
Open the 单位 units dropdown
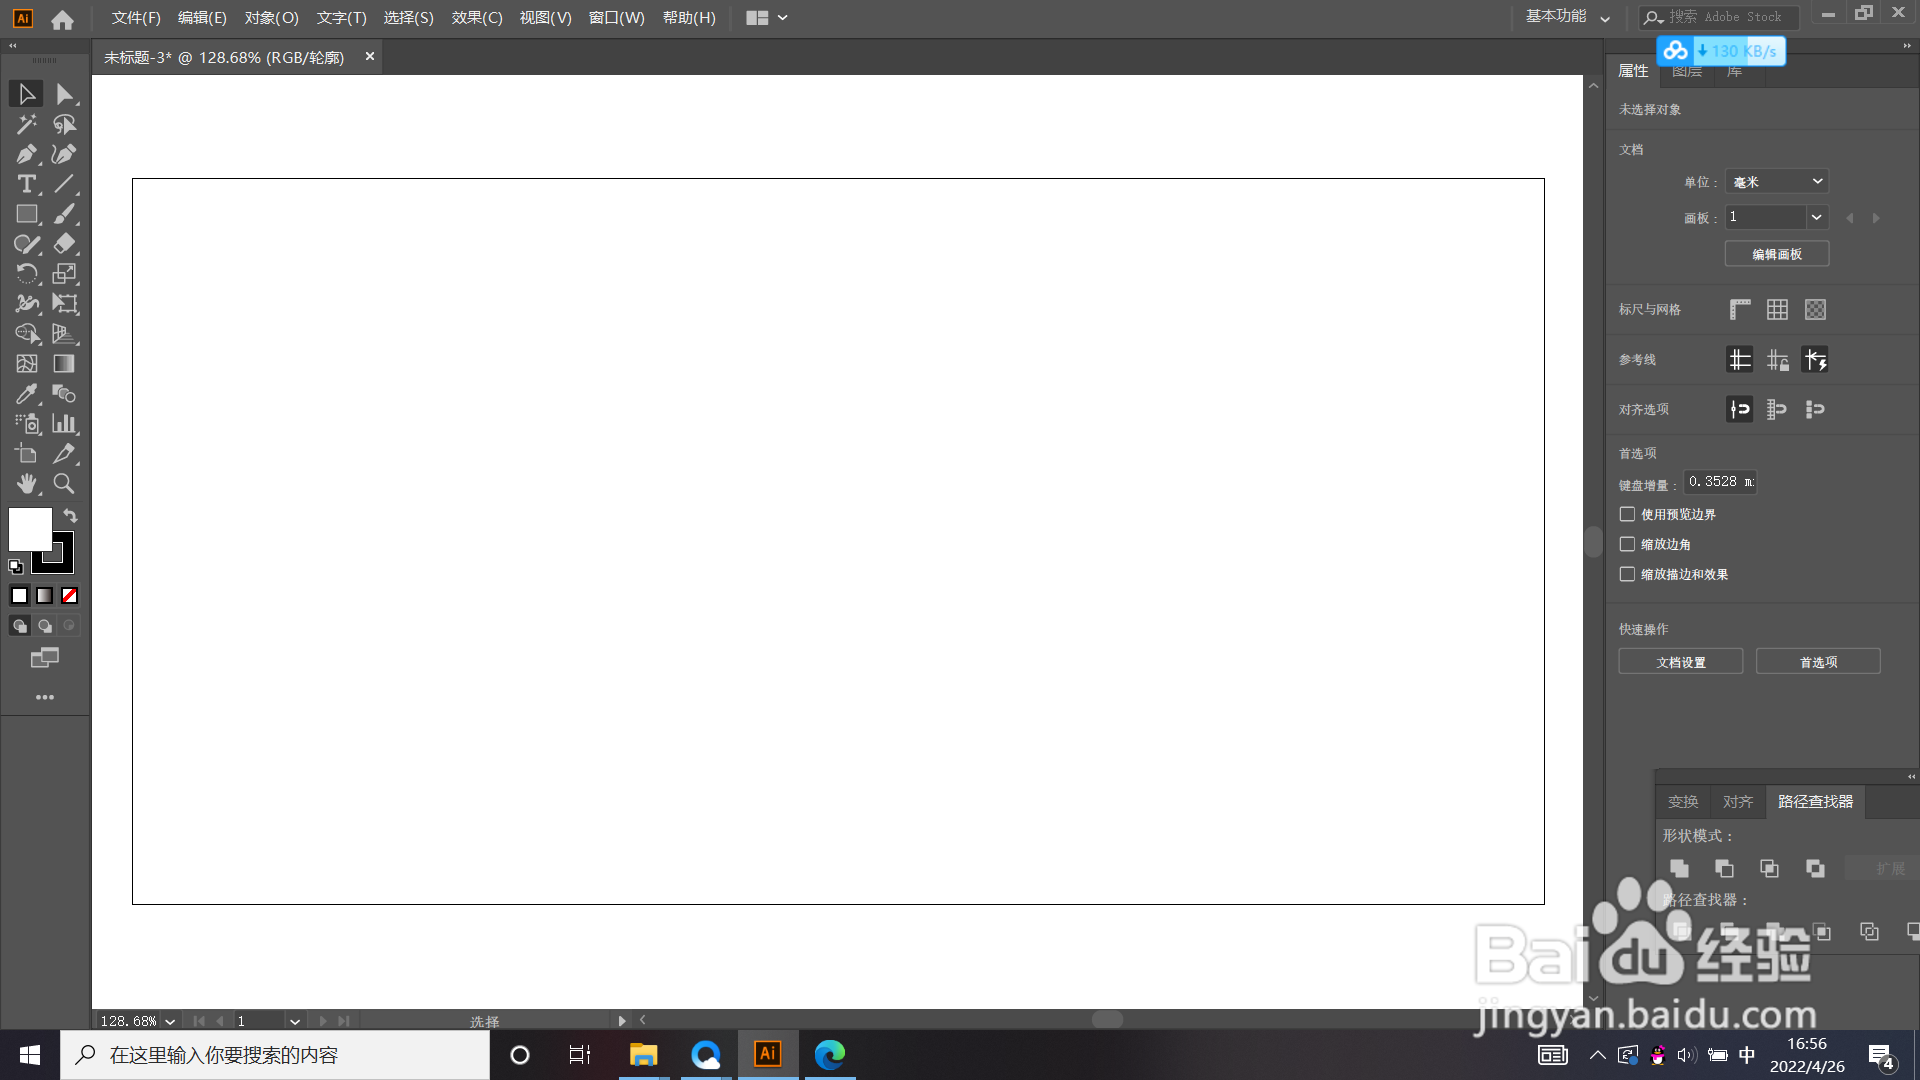1777,182
